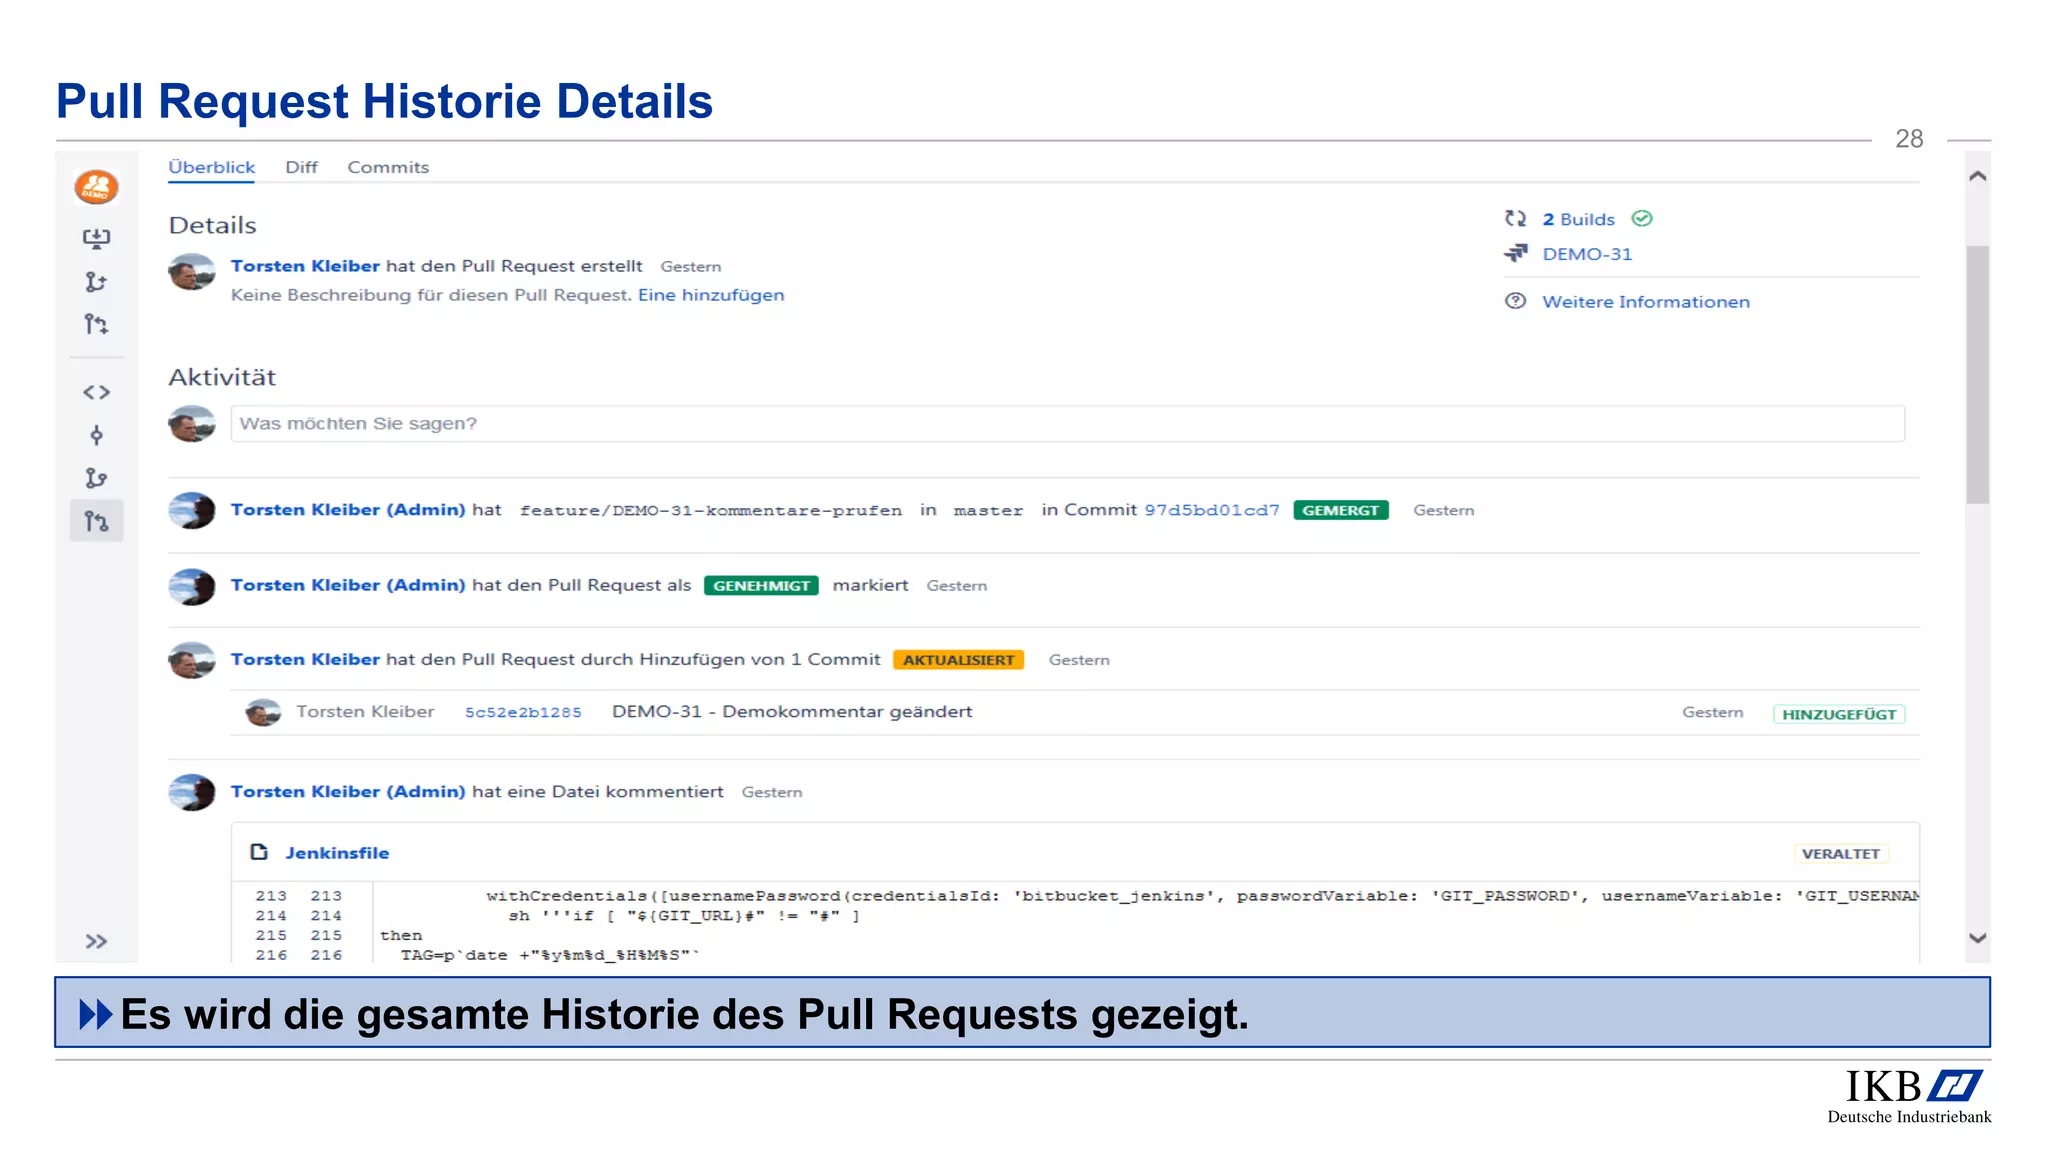Open the orange DEMO project avatar
The width and height of the screenshot is (2048, 1152).
[x=96, y=187]
